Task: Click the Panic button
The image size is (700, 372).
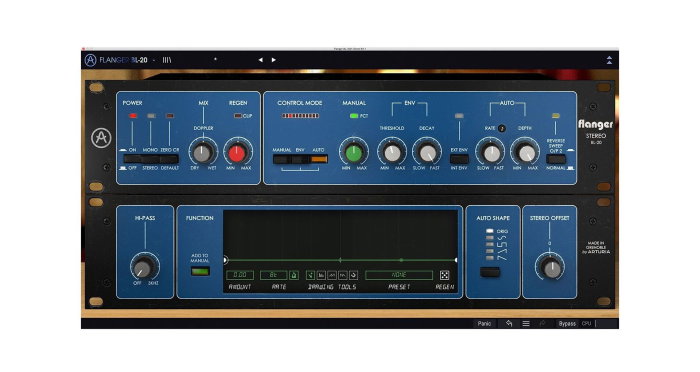Action: 484,323
